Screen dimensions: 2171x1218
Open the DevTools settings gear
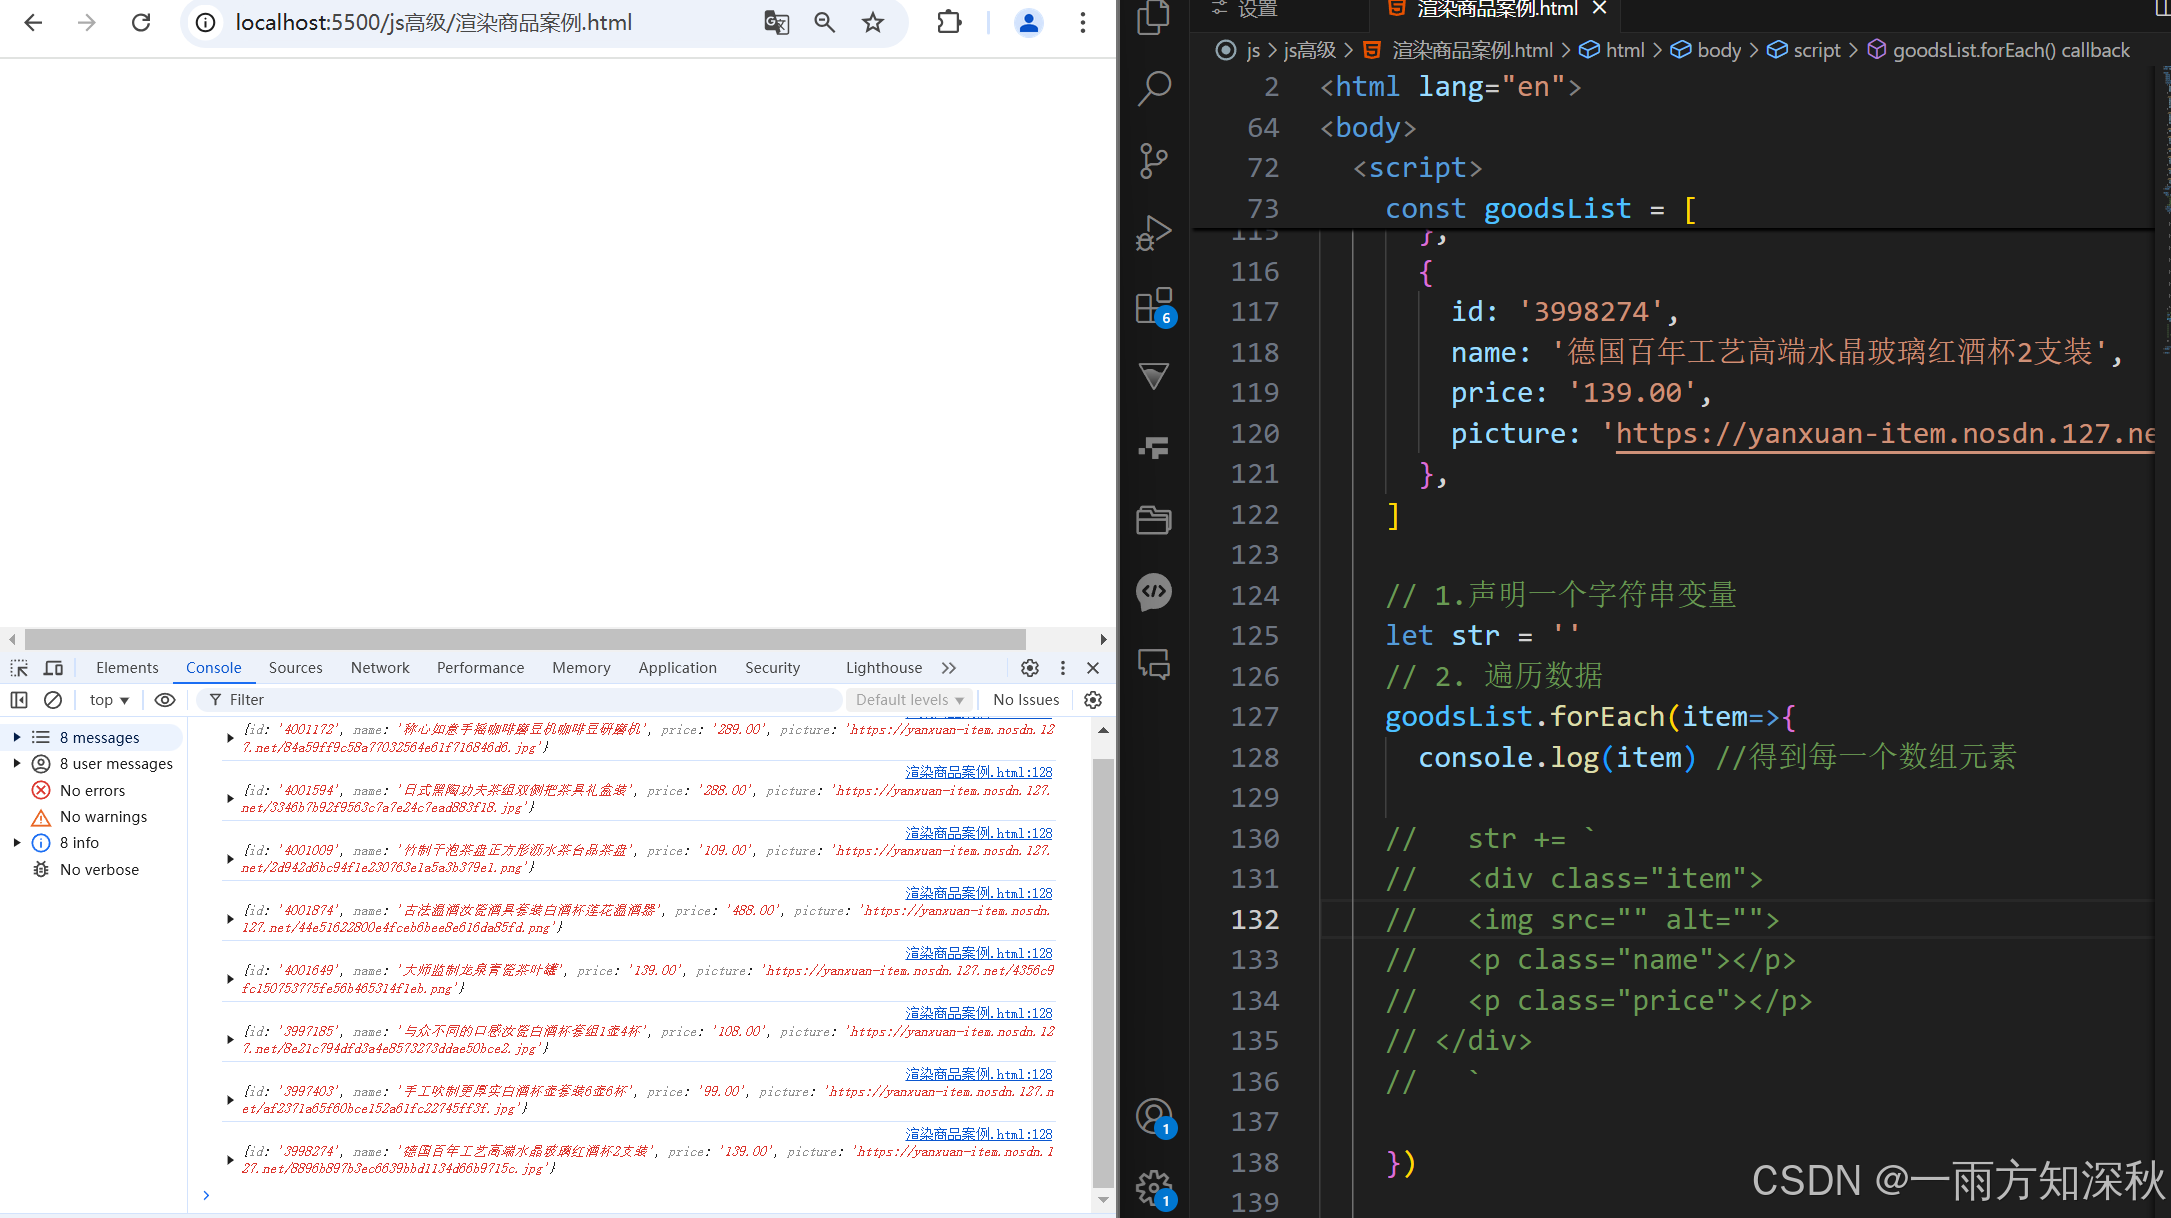coord(1030,668)
